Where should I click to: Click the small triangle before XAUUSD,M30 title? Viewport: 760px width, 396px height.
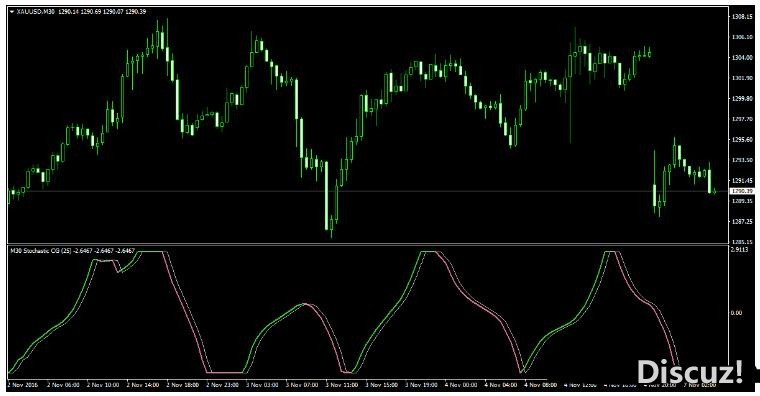point(12,12)
